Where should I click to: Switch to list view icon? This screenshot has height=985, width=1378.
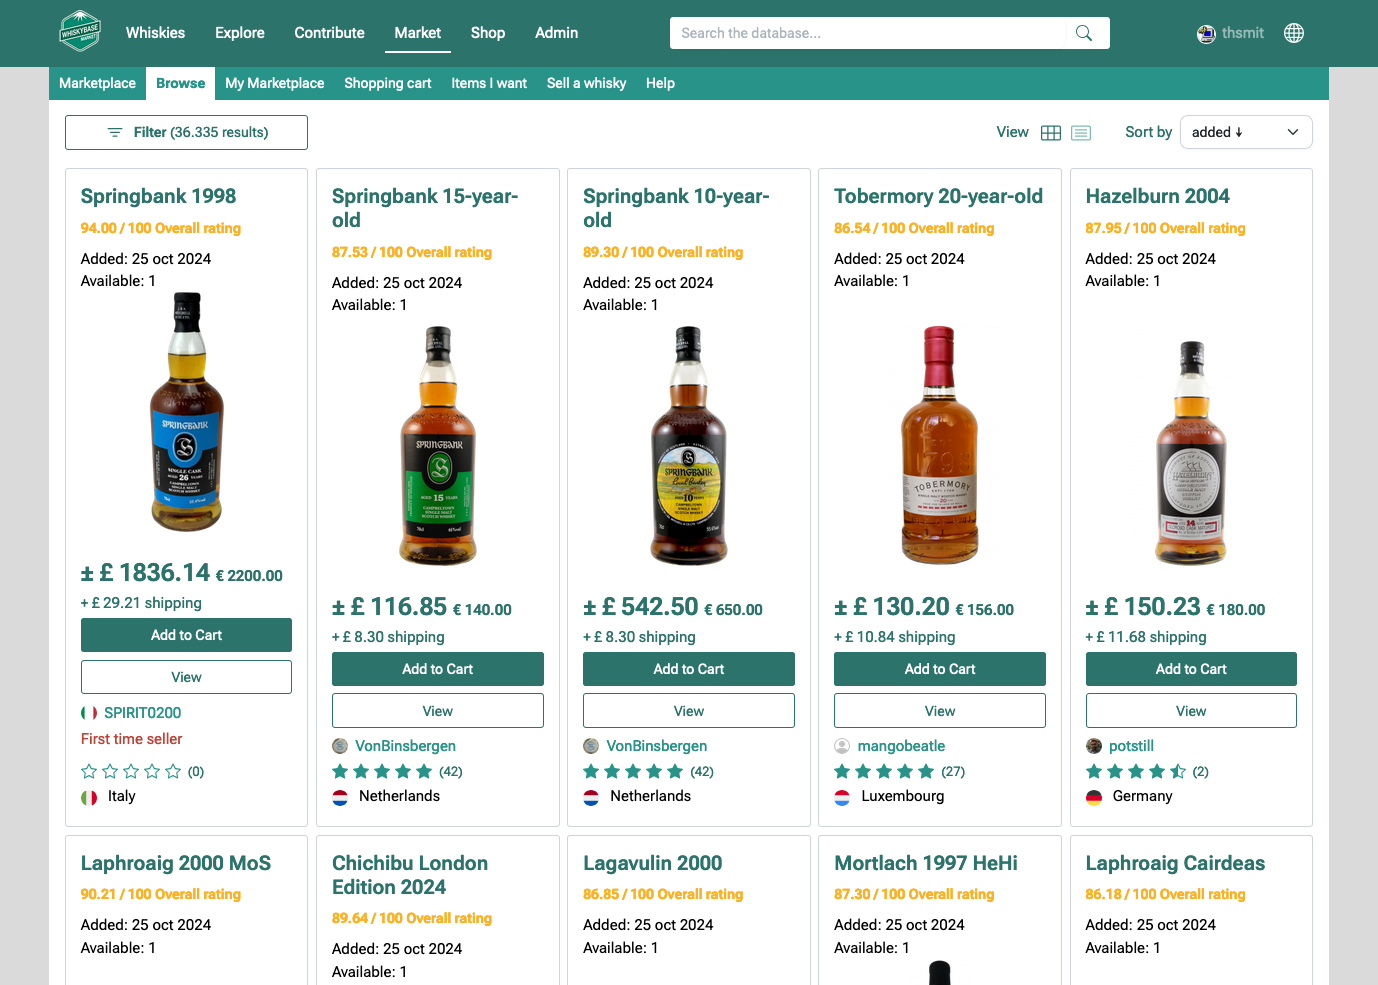[1081, 133]
